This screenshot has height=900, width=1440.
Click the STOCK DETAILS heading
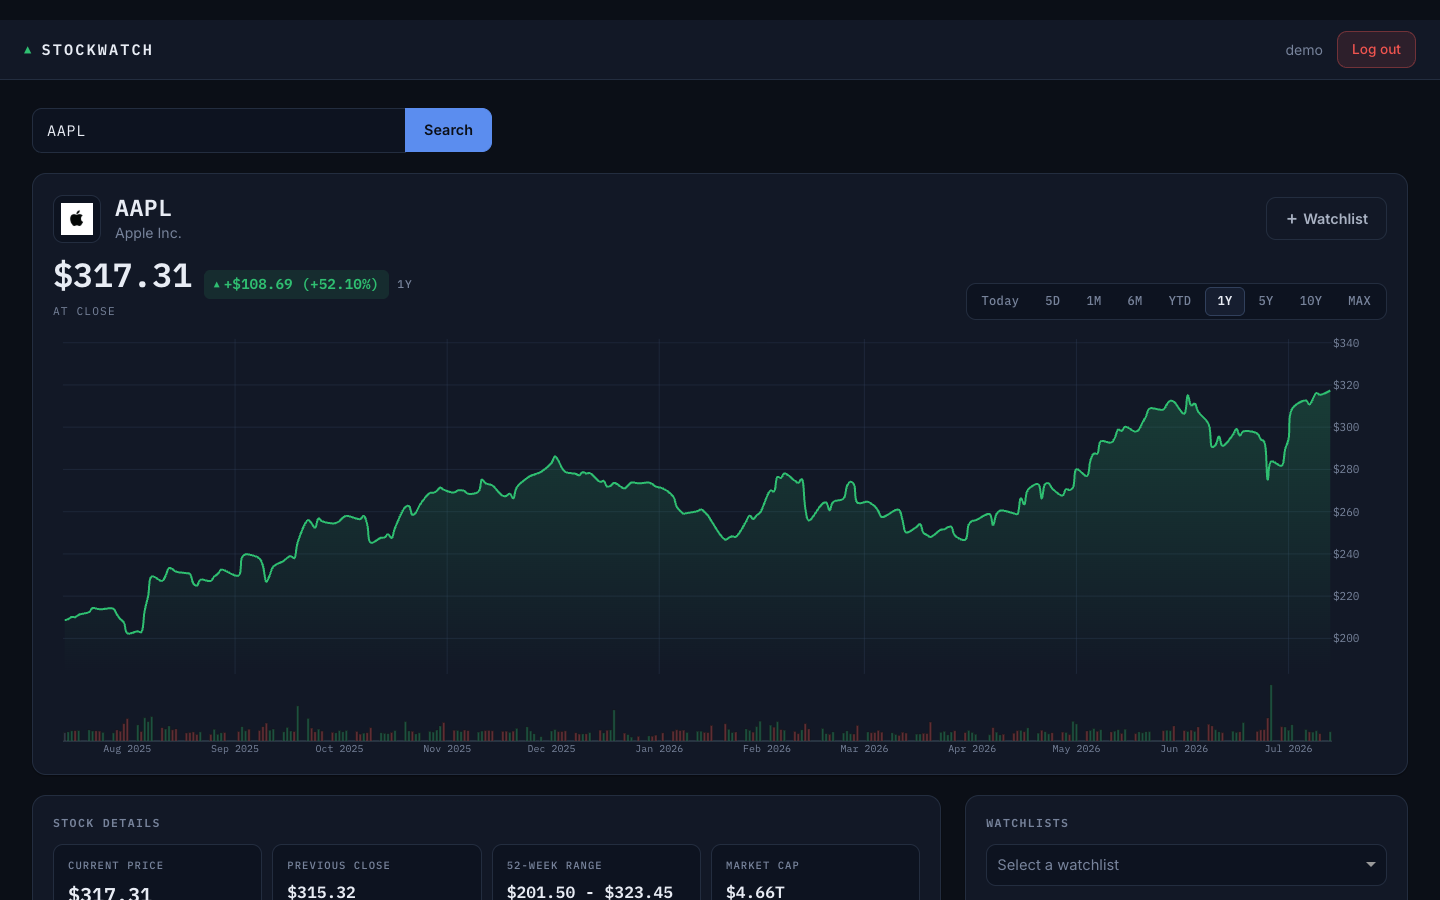[x=107, y=824]
